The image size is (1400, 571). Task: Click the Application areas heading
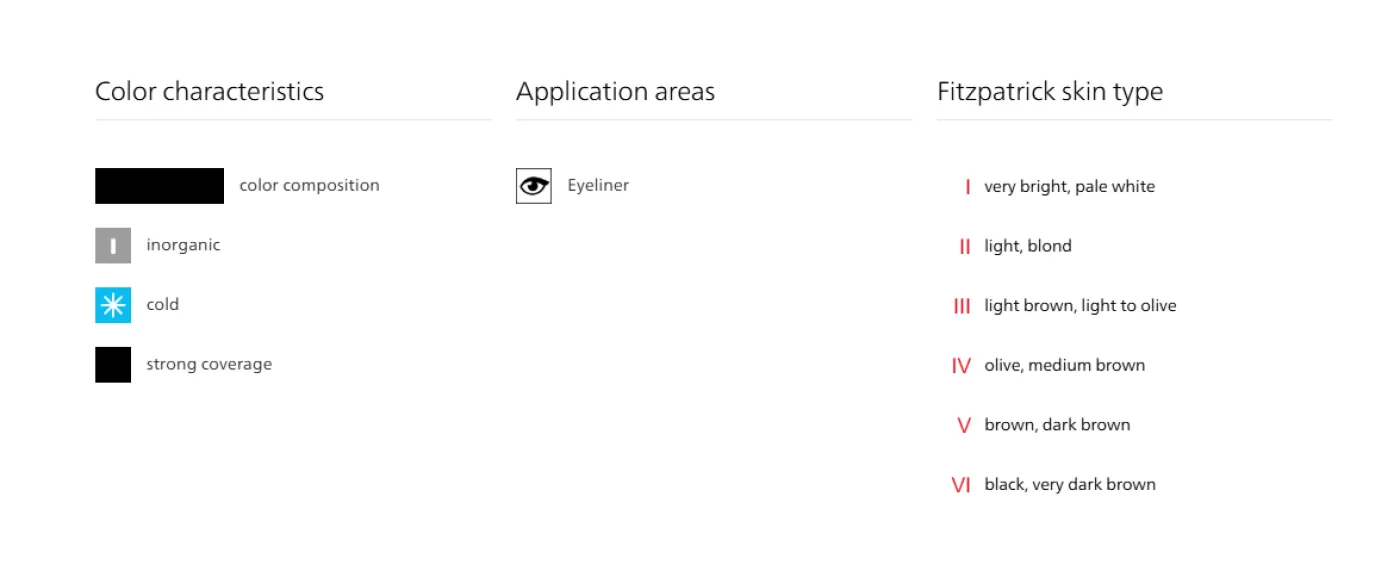click(615, 92)
